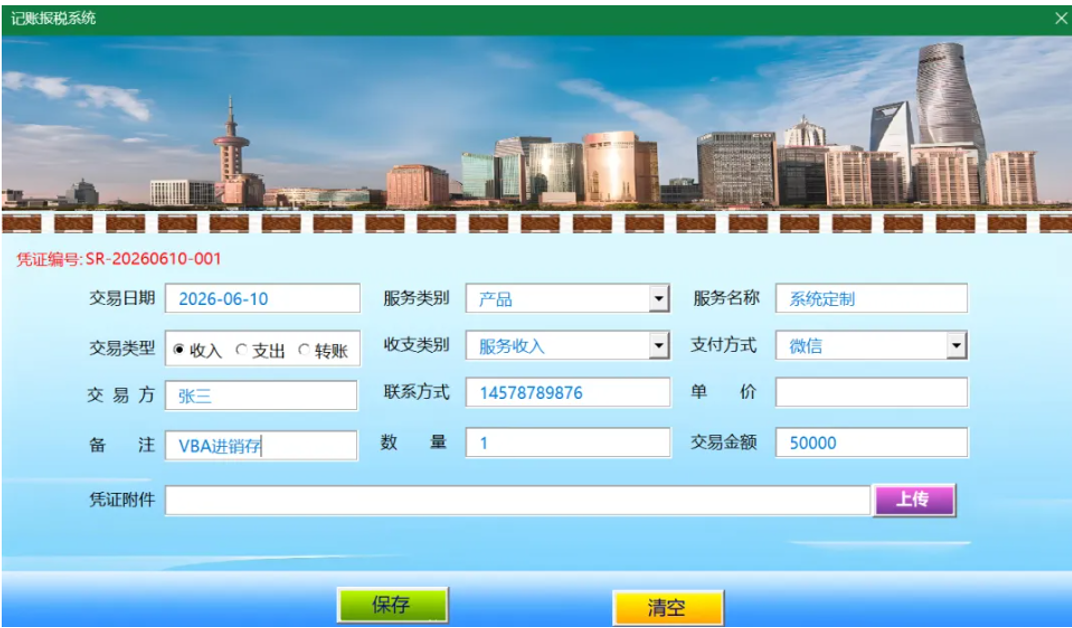Click the 清空 button
This screenshot has height=628, width=1072.
(x=667, y=607)
